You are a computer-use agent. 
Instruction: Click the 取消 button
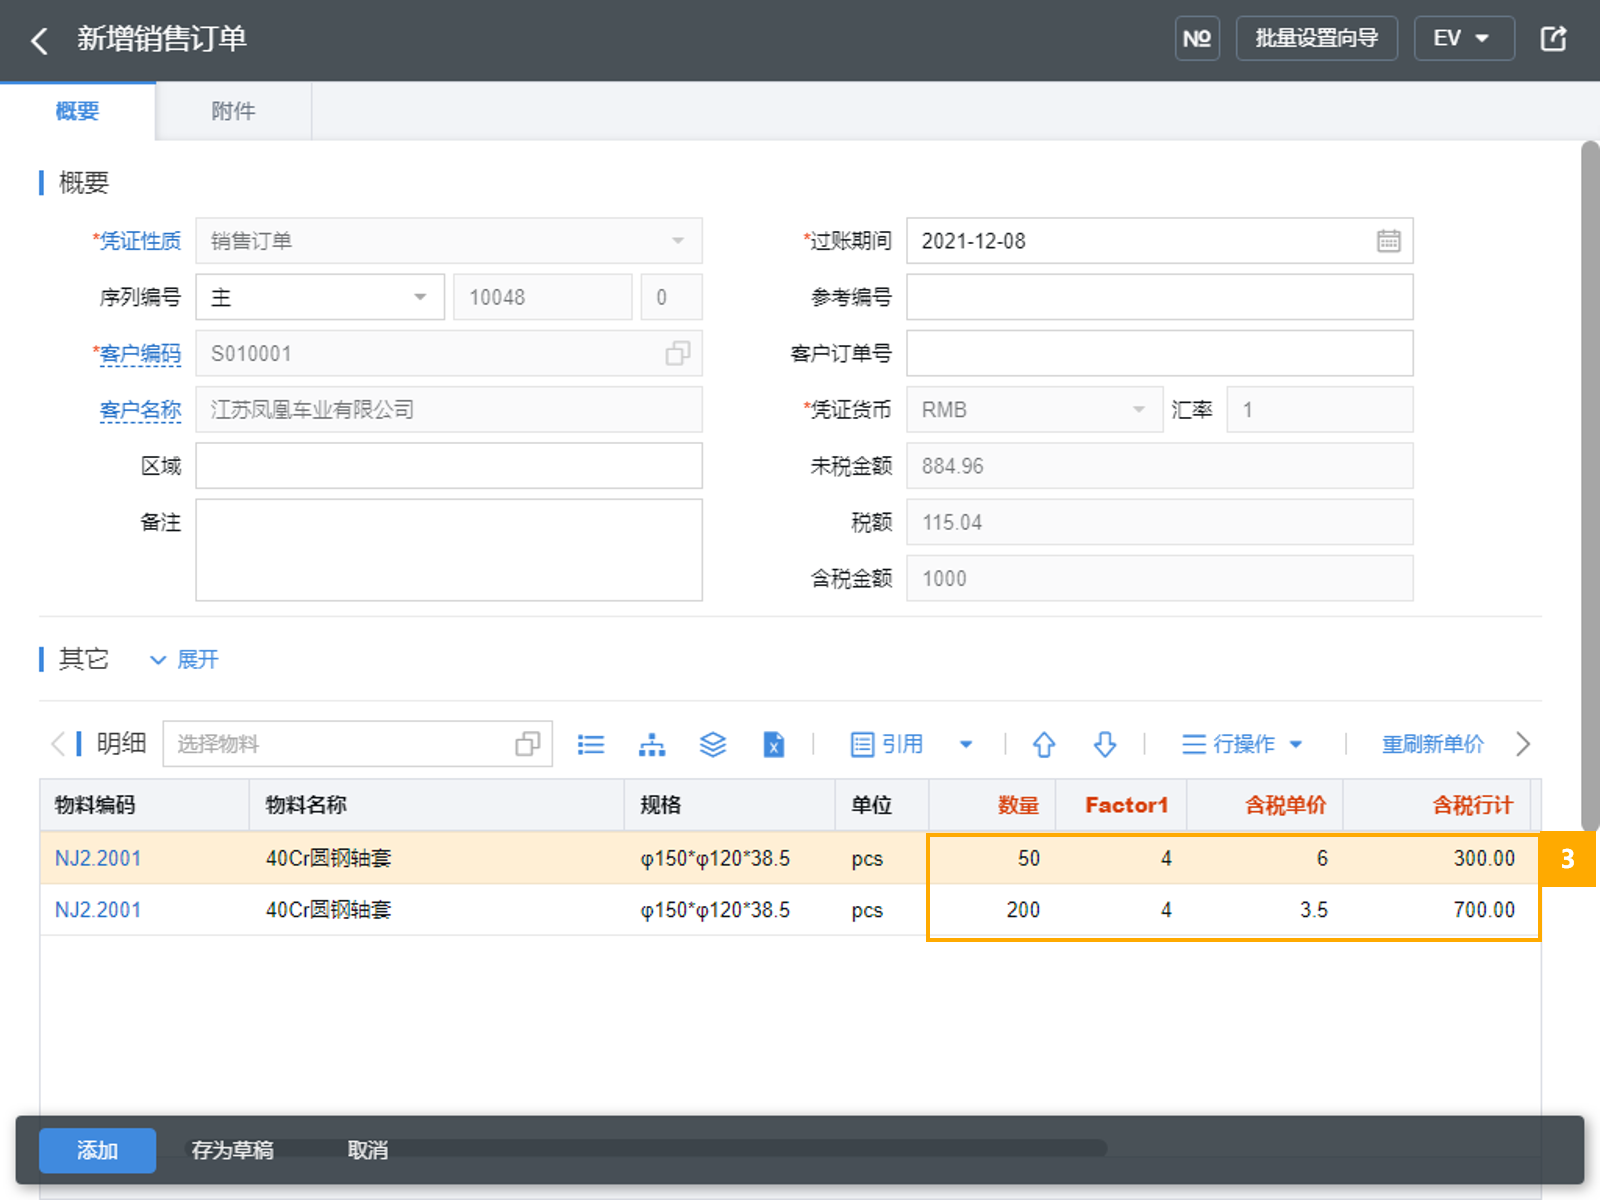pyautogui.click(x=368, y=1151)
